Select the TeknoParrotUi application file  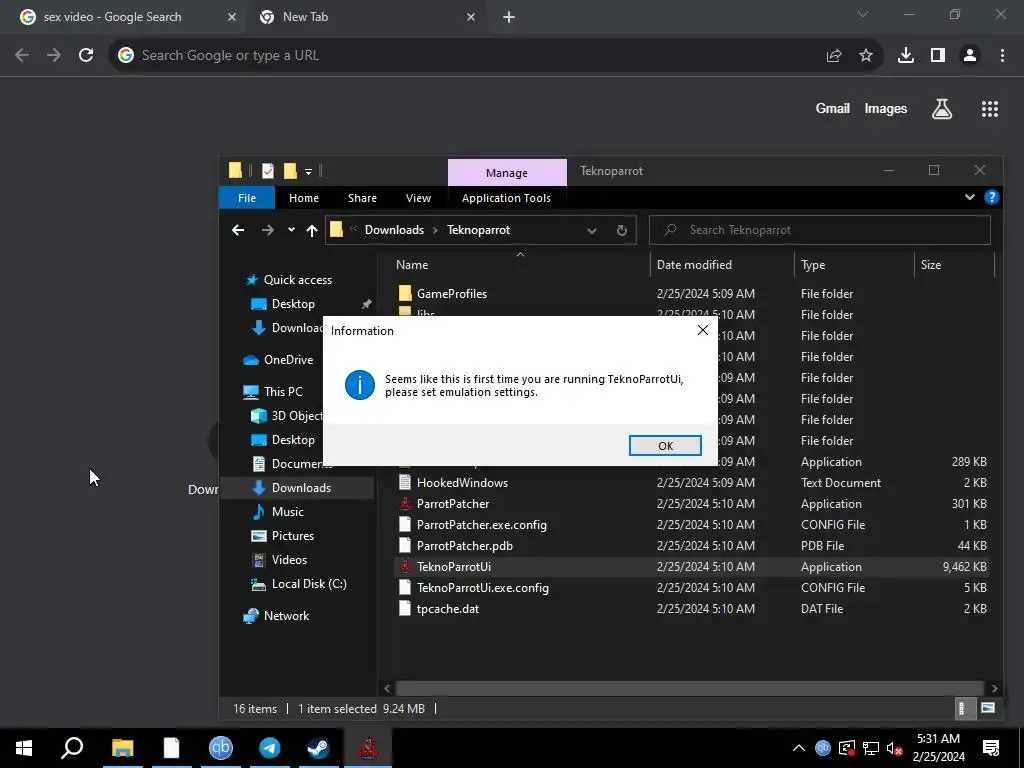454,567
